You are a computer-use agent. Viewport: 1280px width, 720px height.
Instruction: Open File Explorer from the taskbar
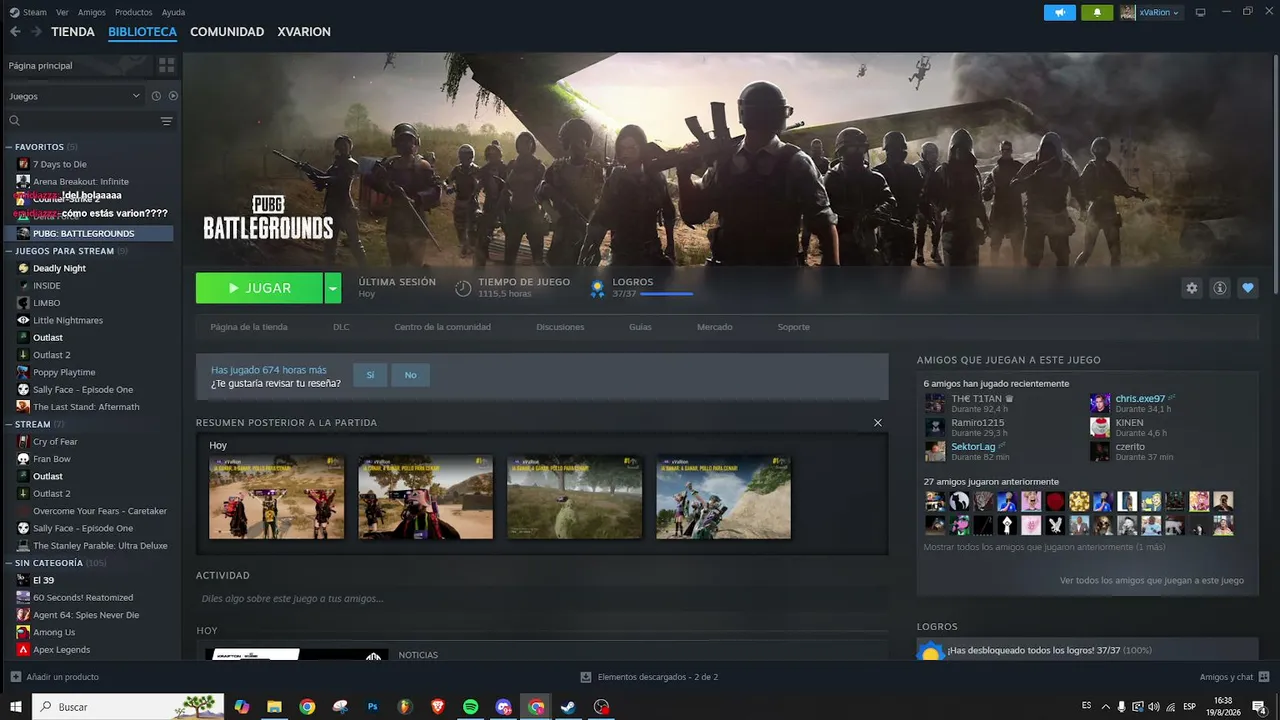click(274, 707)
